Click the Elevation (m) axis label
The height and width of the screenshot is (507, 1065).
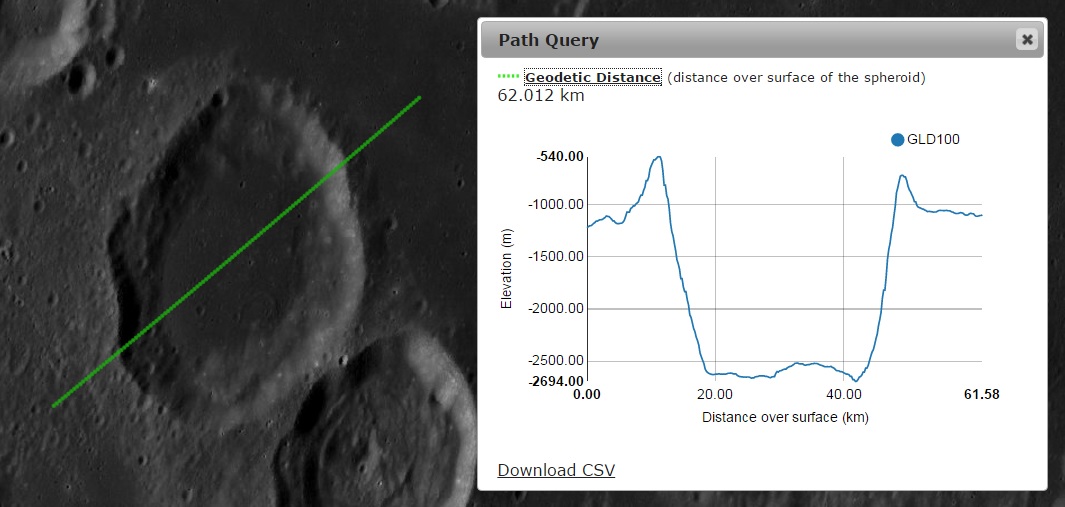(507, 269)
